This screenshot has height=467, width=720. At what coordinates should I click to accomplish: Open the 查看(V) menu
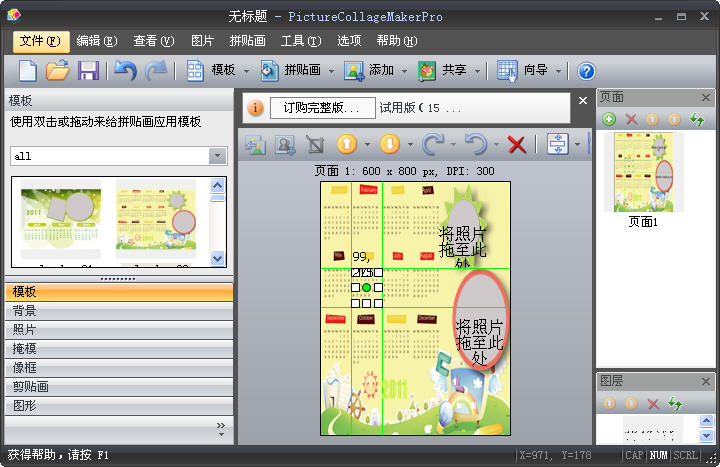(154, 41)
